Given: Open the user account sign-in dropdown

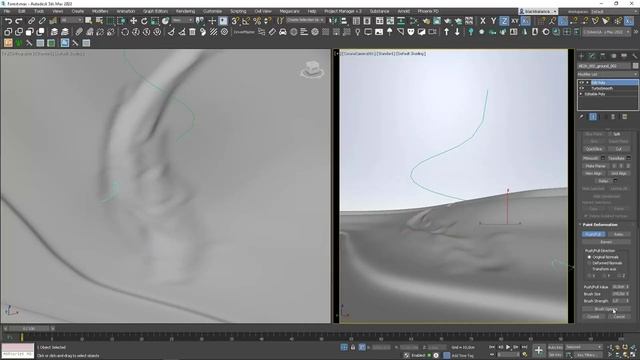Looking at the screenshot, I should tap(538, 11).
